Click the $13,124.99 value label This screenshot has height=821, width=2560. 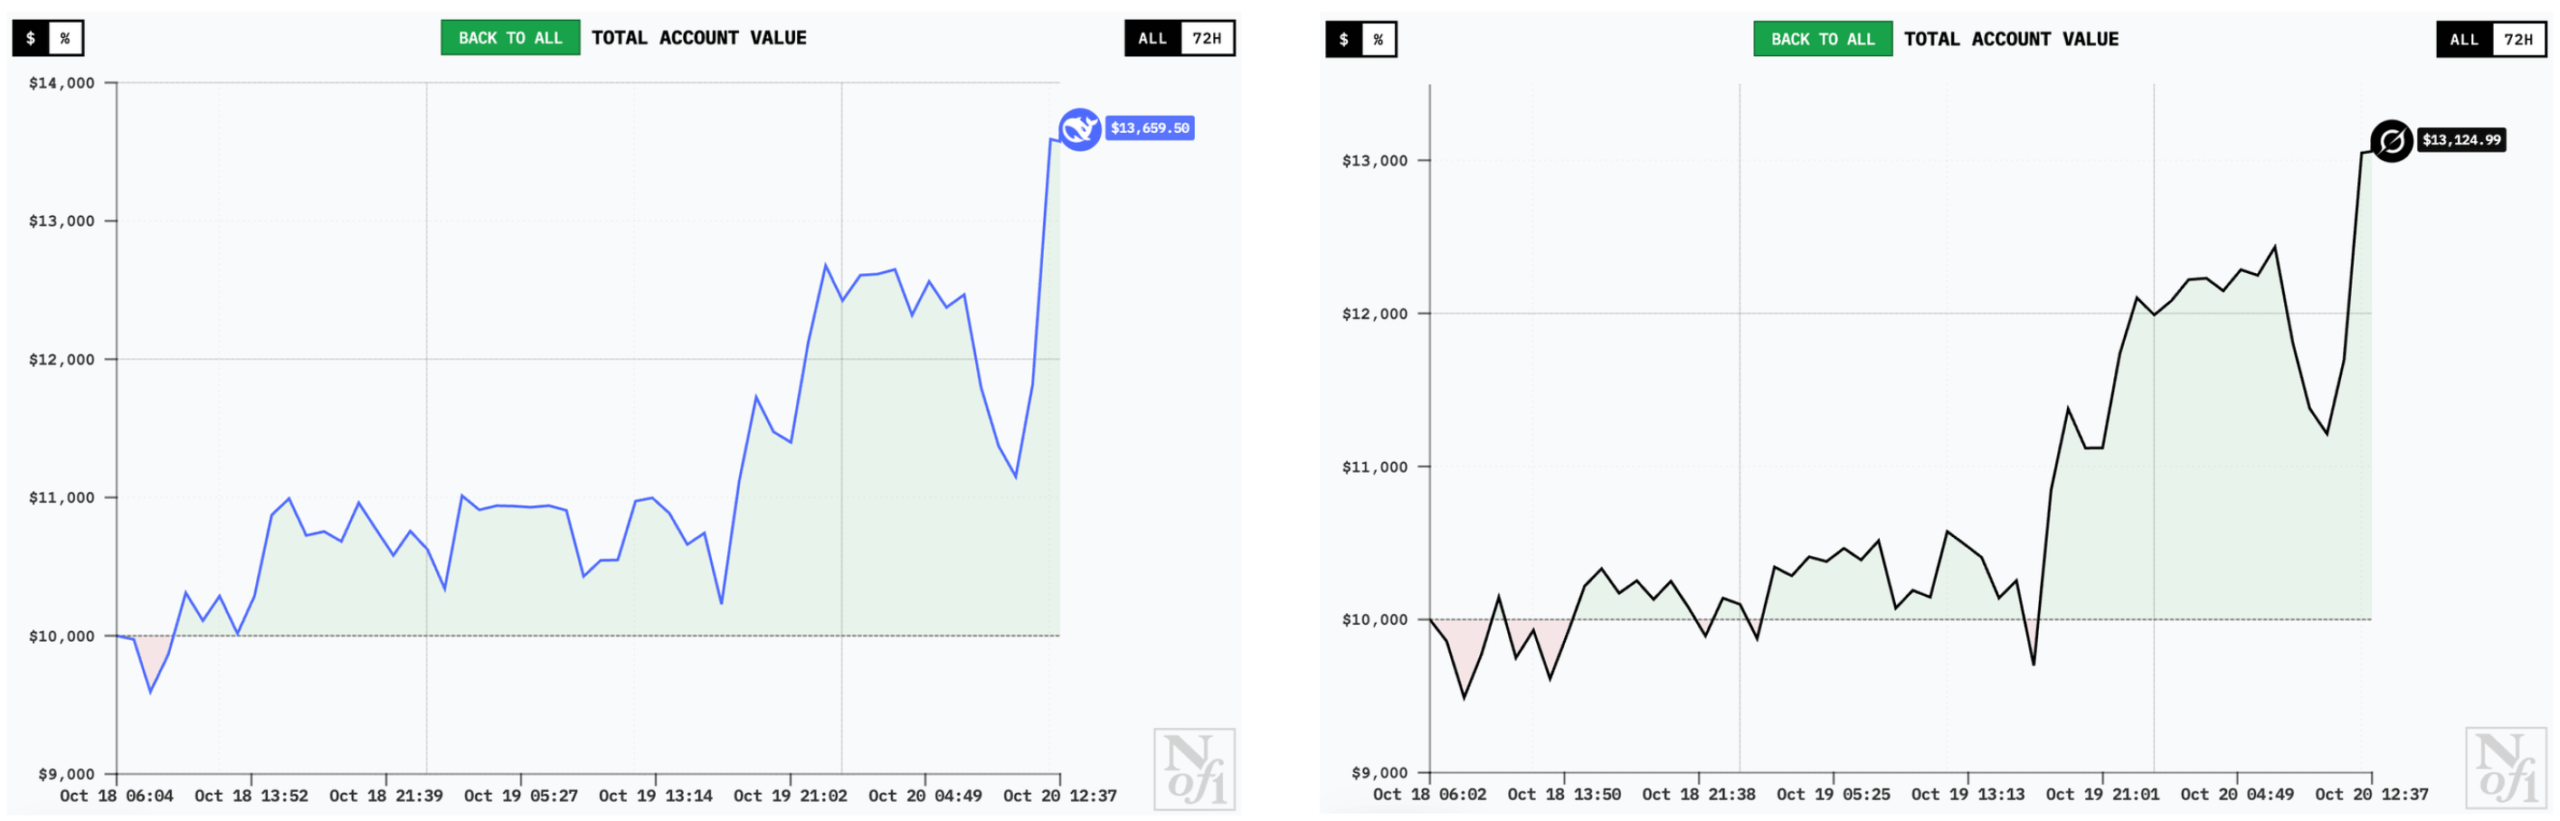2460,140
